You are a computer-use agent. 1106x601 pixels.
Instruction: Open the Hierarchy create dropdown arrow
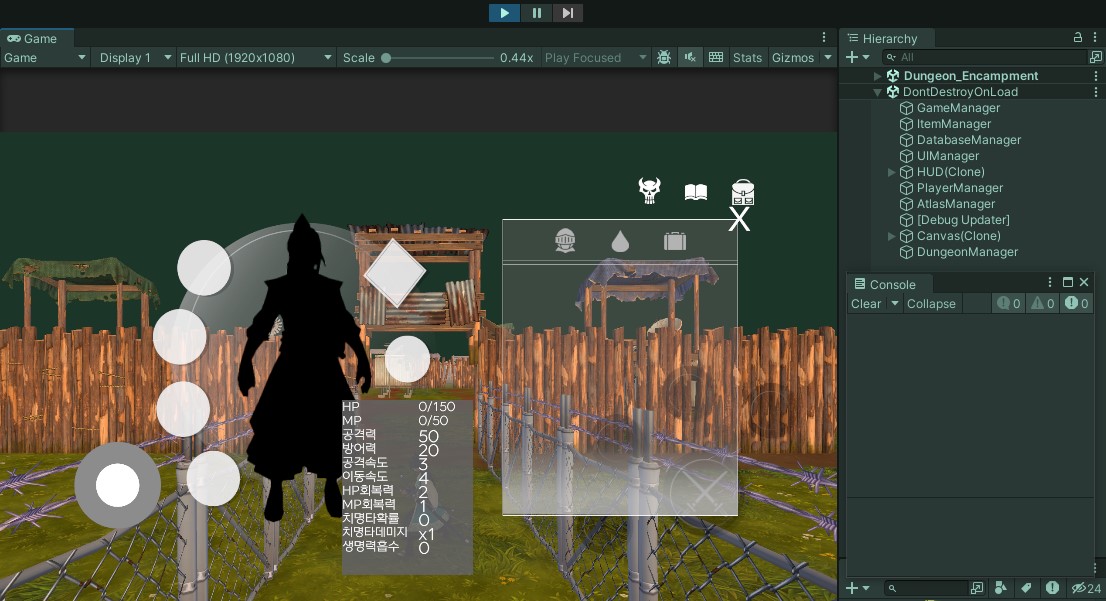coord(866,57)
